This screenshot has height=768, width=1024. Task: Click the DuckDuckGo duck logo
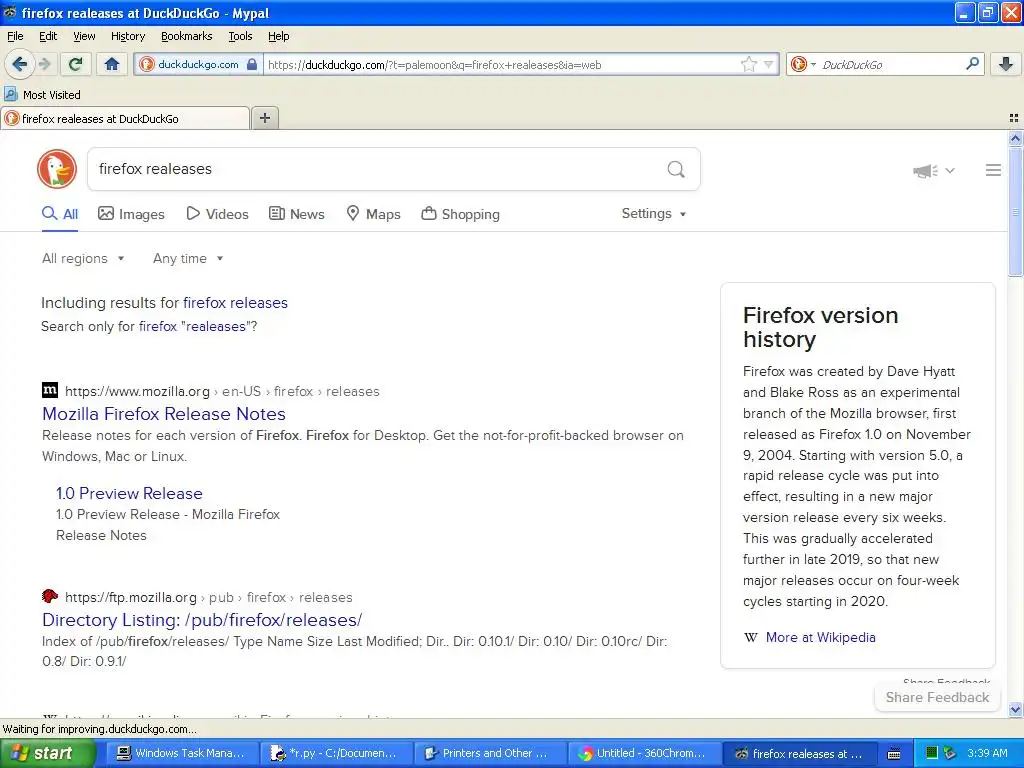coord(57,169)
